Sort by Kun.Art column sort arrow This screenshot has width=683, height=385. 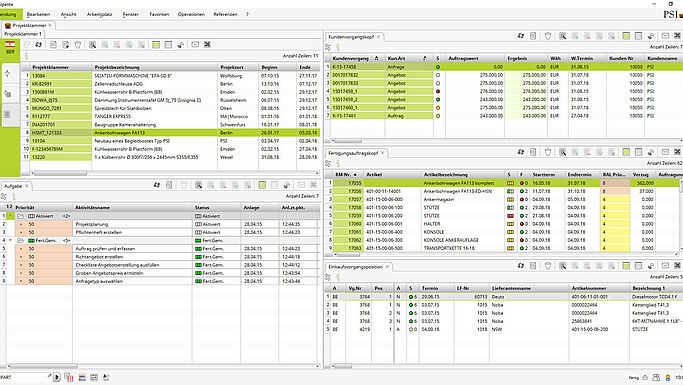pyautogui.click(x=425, y=58)
